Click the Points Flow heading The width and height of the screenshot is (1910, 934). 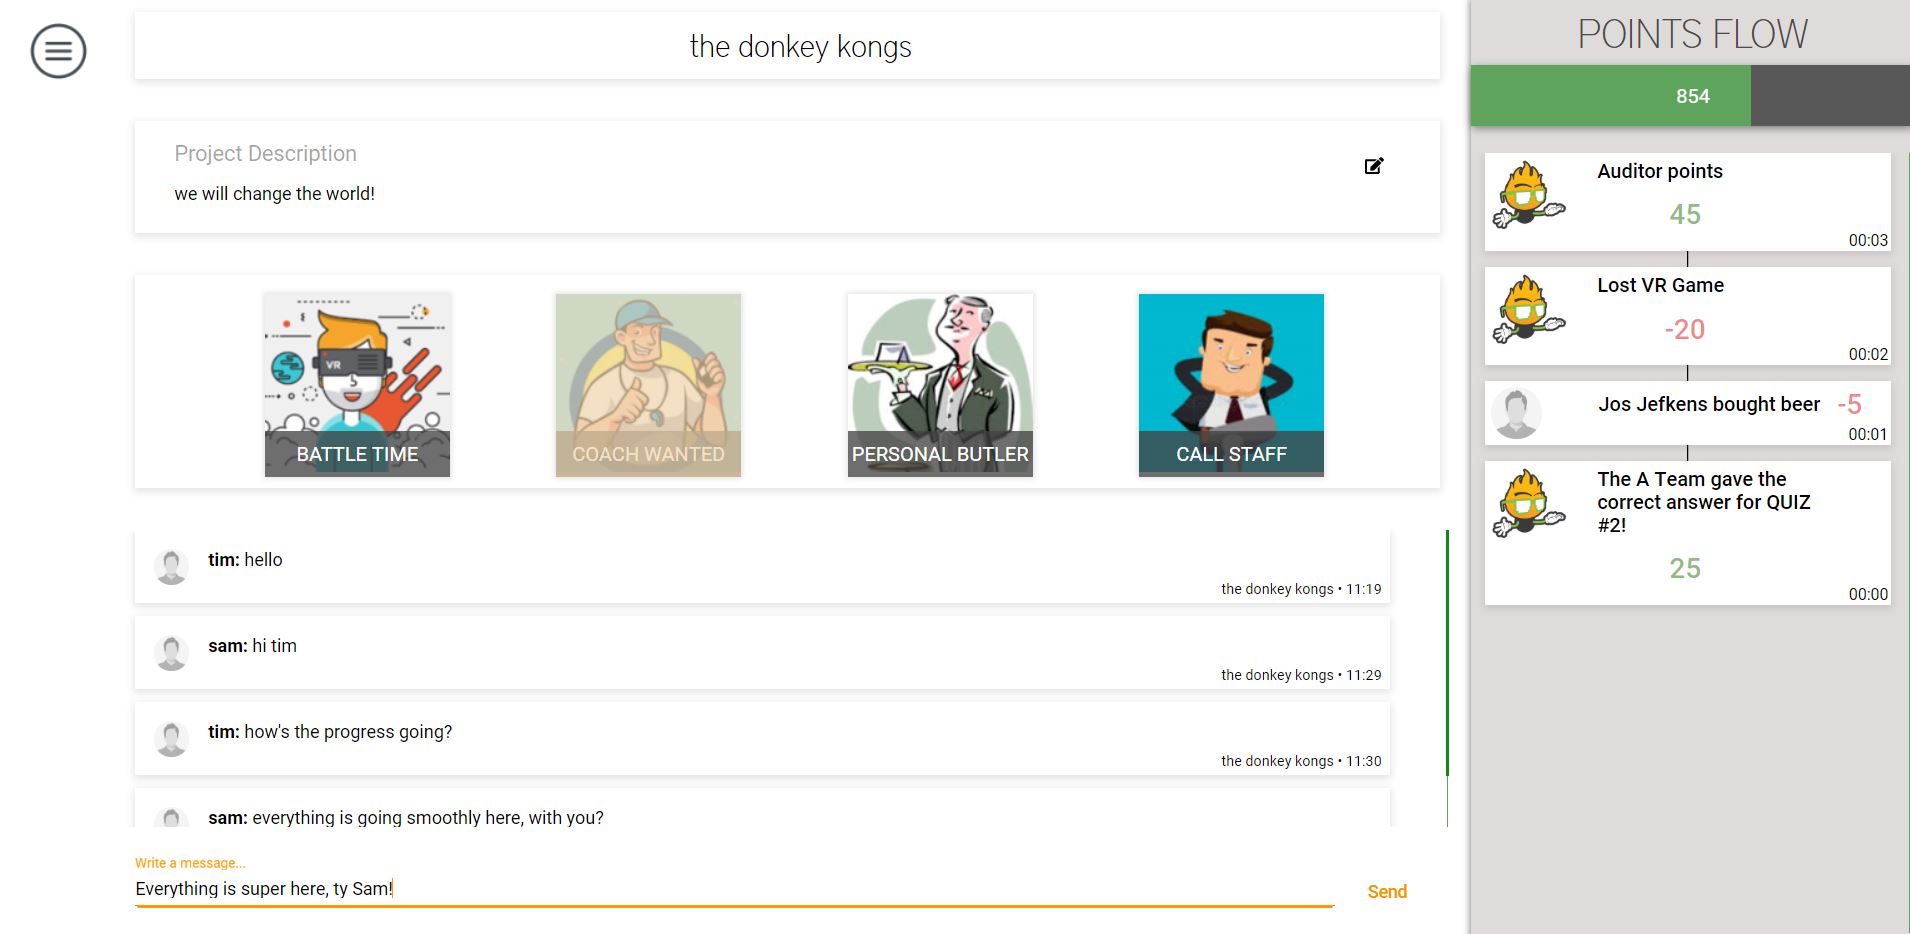[x=1692, y=34]
